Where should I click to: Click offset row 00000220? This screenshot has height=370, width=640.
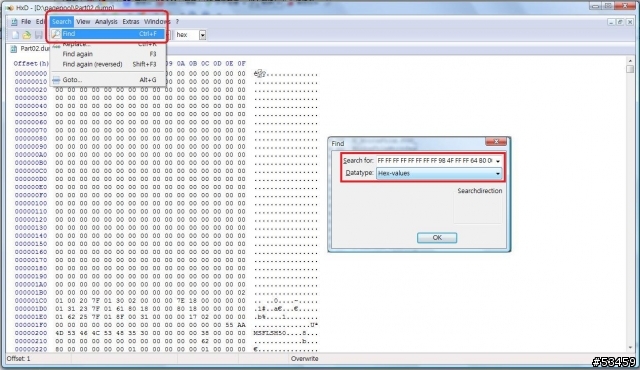click(x=31, y=349)
